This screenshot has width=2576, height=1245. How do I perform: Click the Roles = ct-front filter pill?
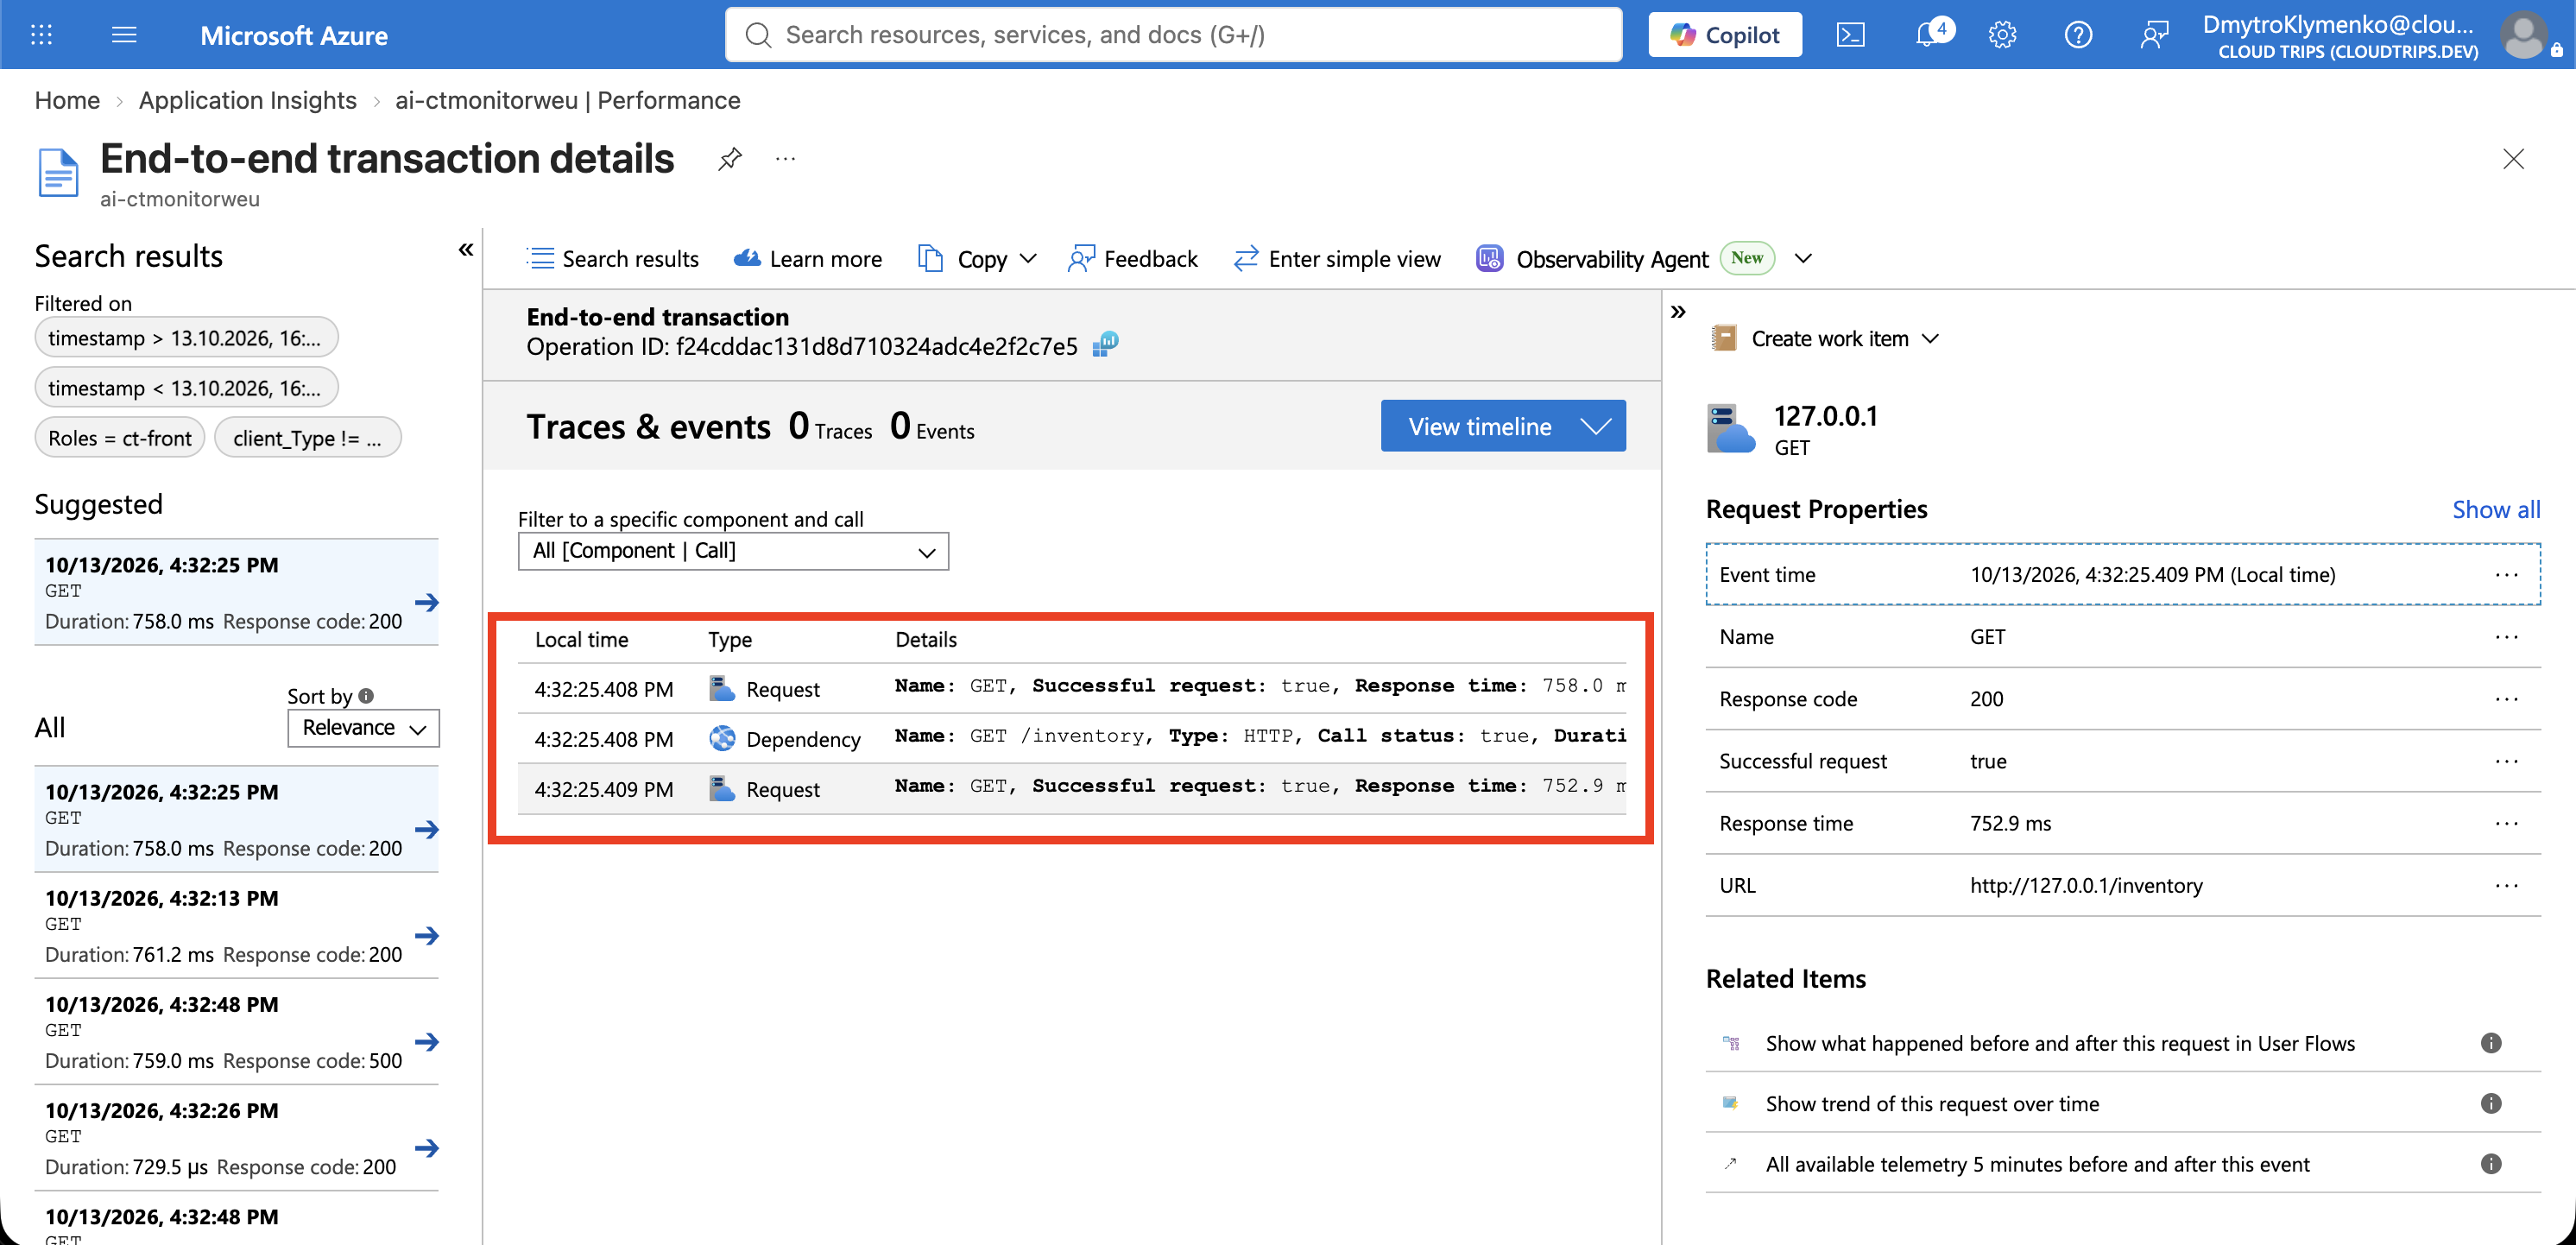[120, 438]
